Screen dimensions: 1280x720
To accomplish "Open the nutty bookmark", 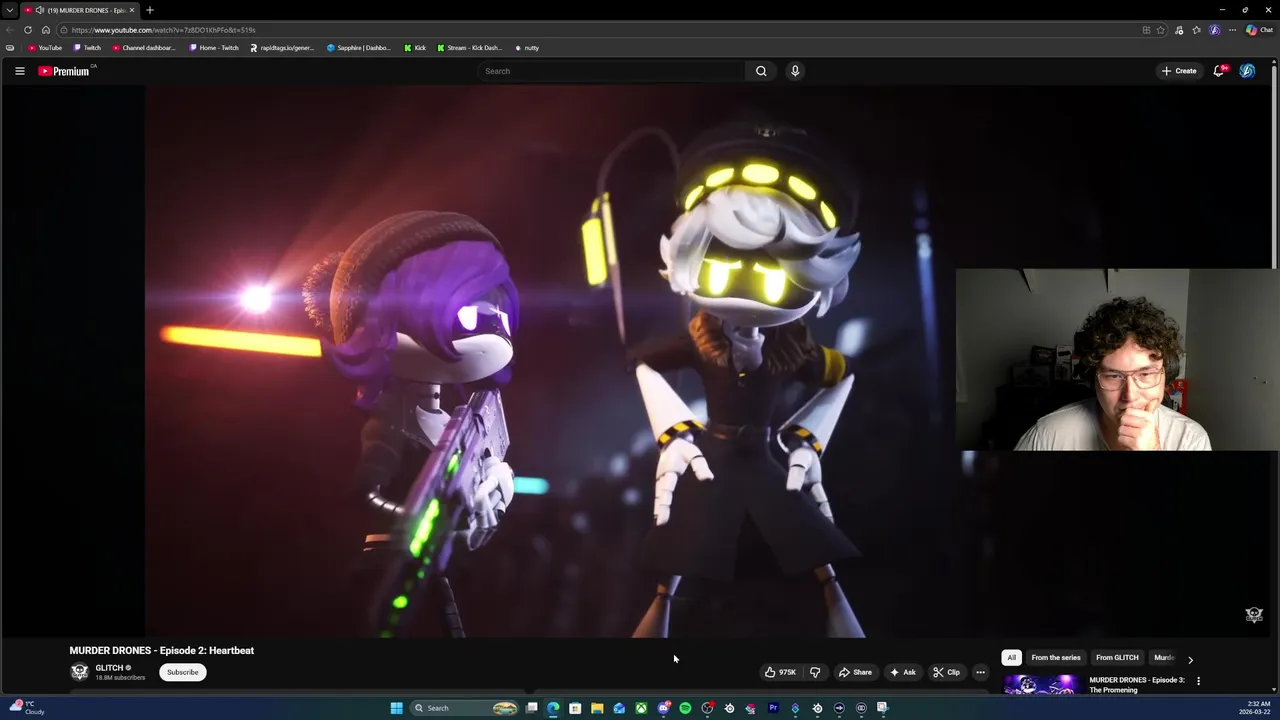I will click(x=526, y=48).
